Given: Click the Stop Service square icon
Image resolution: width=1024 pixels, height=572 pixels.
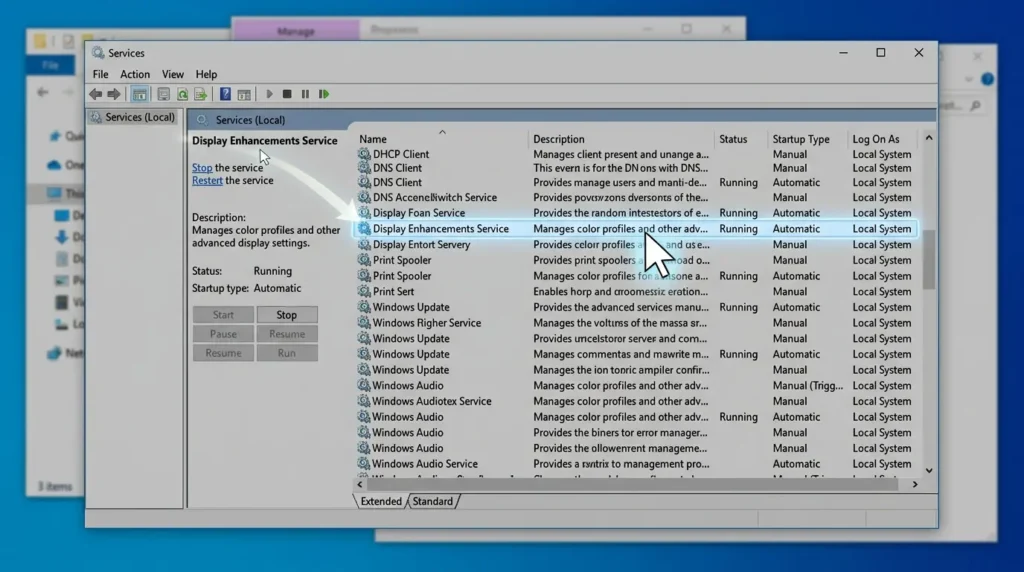Looking at the screenshot, I should [x=287, y=94].
